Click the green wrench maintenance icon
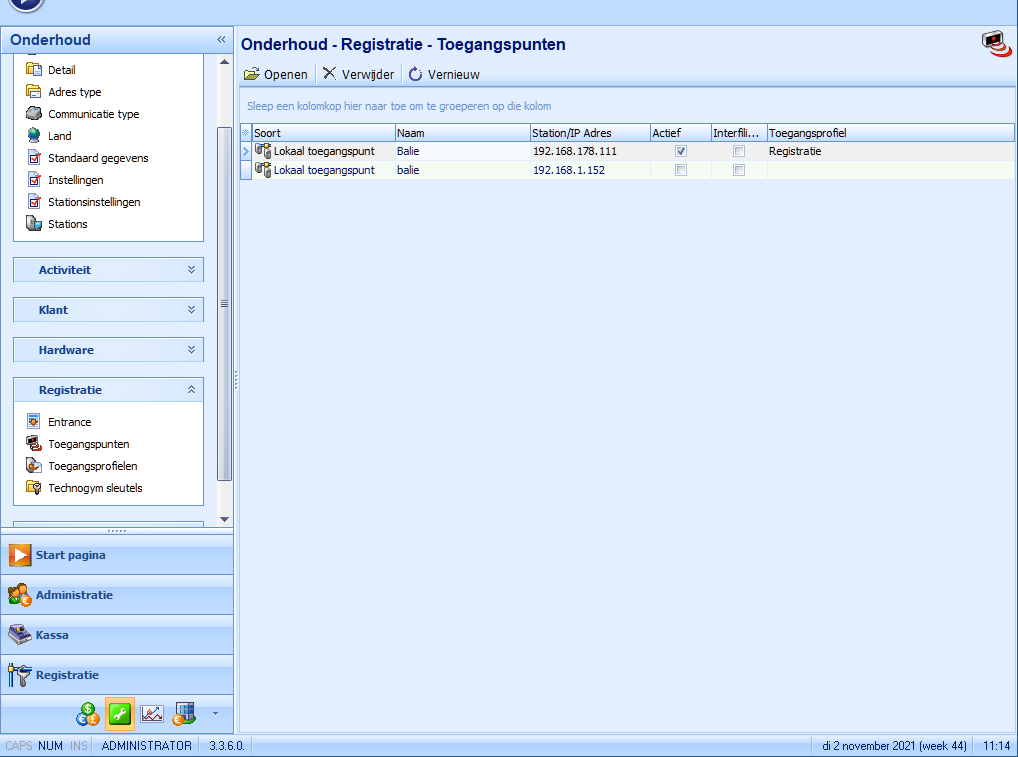Screen dimensions: 1018x757 click(120, 714)
